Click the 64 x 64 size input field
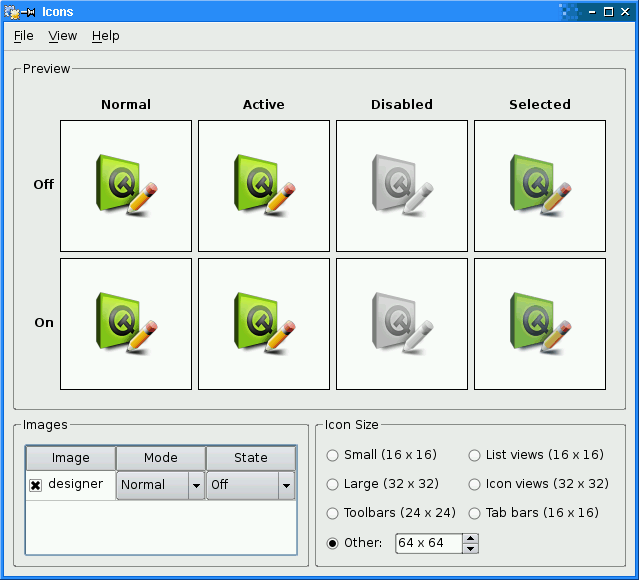This screenshot has width=639, height=580. click(x=429, y=543)
